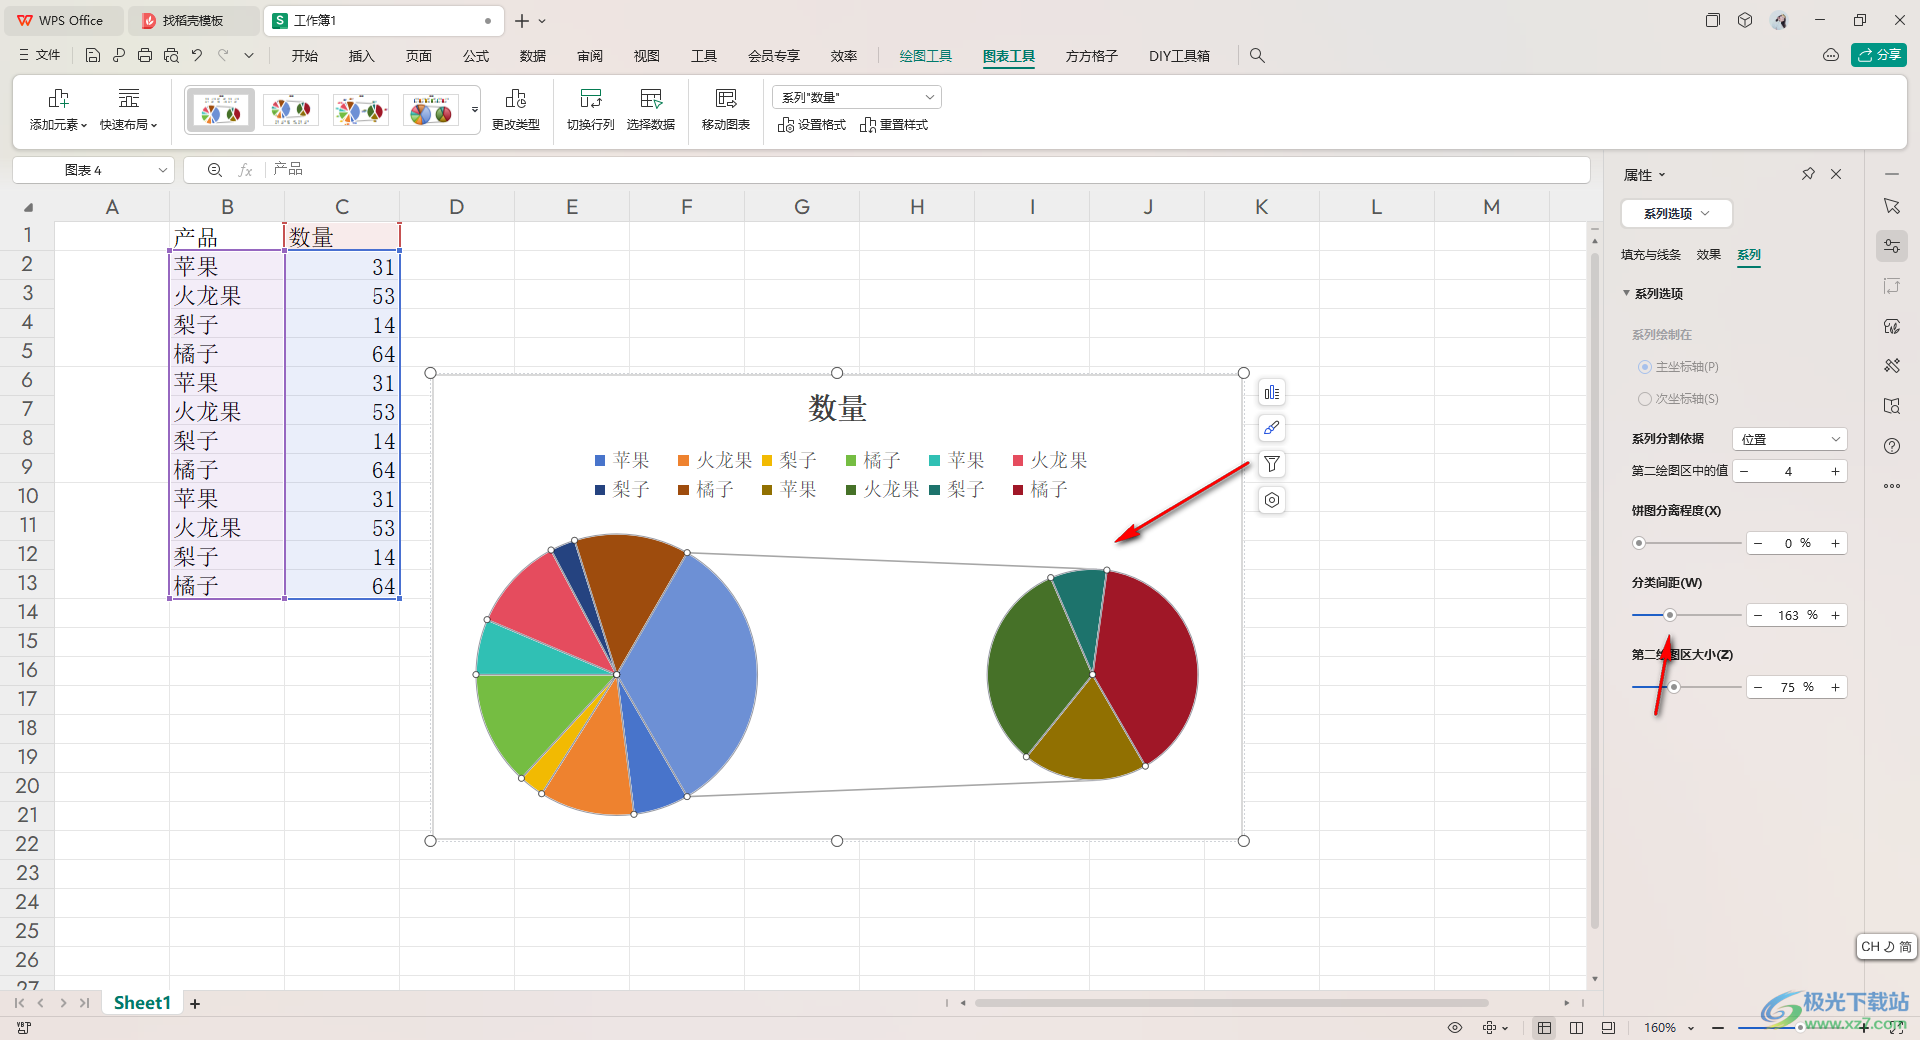Screen dimensions: 1920x1040
Task: Close the properties (属性) panel
Action: point(1836,174)
